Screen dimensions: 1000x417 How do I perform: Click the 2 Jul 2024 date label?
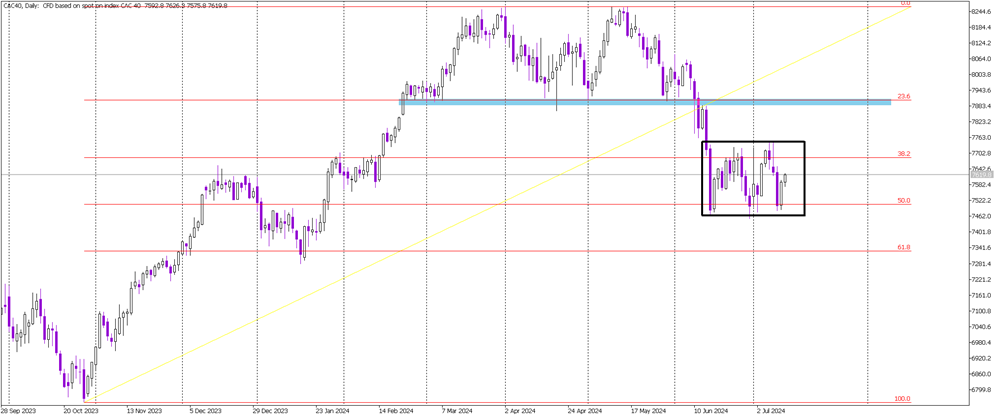click(771, 411)
